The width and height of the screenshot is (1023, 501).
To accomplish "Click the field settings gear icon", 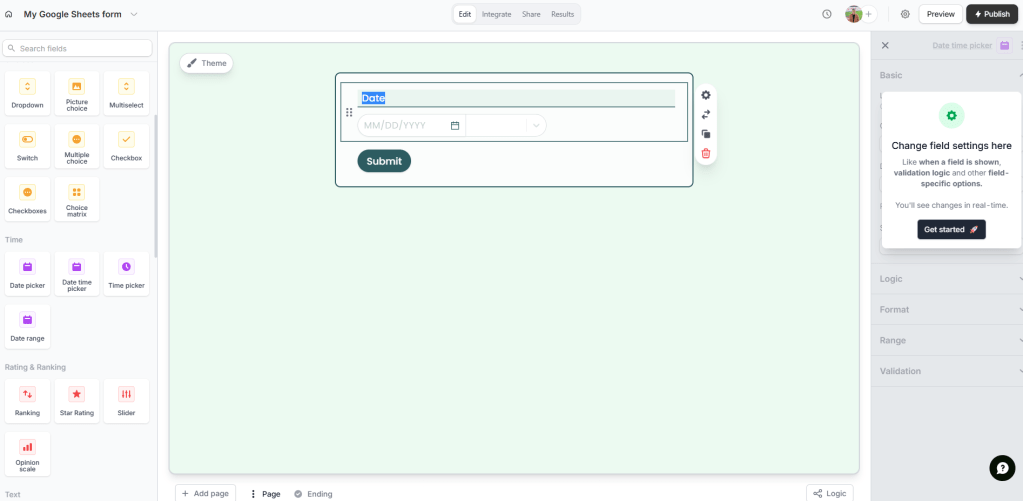I will pyautogui.click(x=706, y=95).
